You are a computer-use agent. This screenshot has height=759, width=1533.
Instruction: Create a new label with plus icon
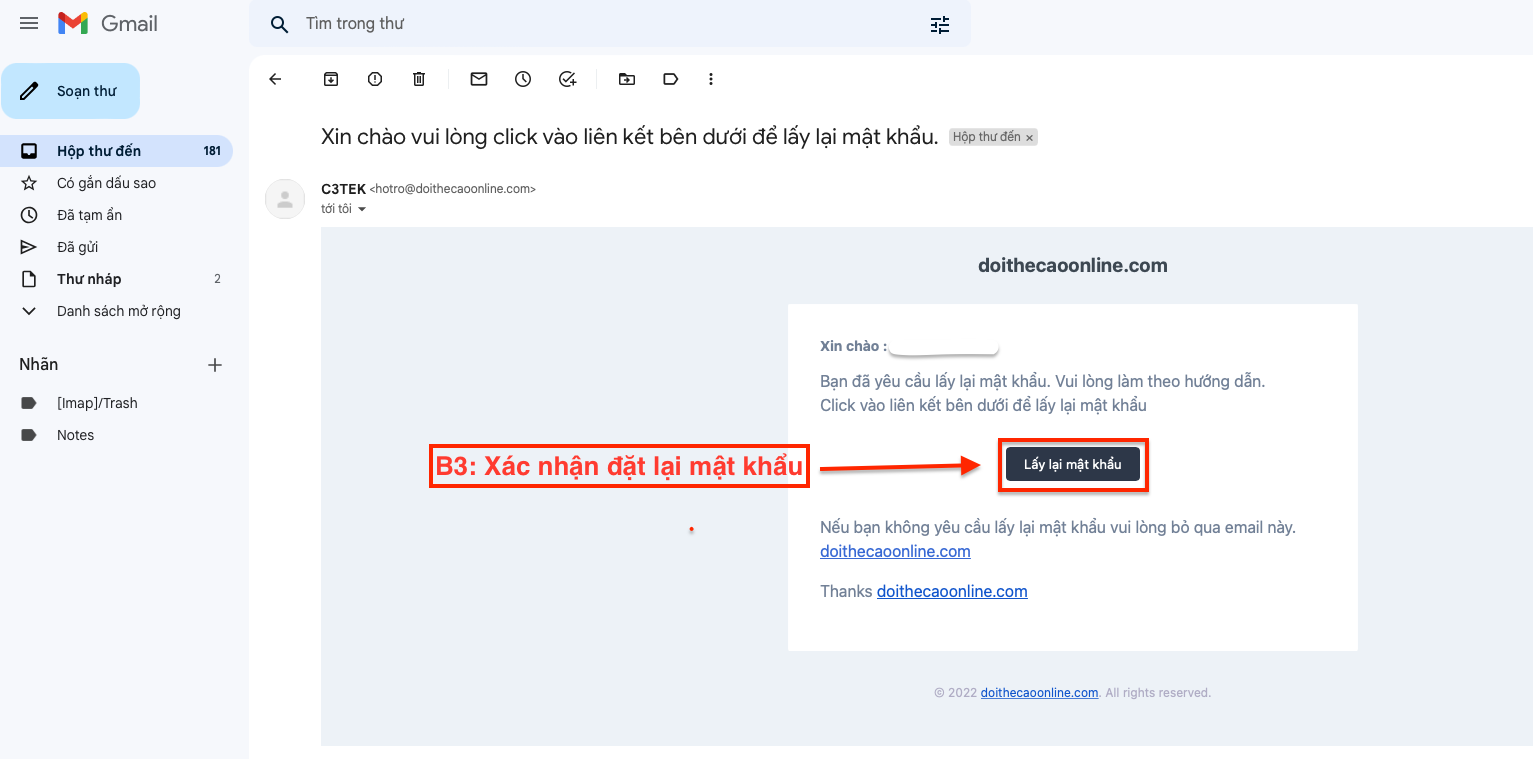pyautogui.click(x=214, y=365)
